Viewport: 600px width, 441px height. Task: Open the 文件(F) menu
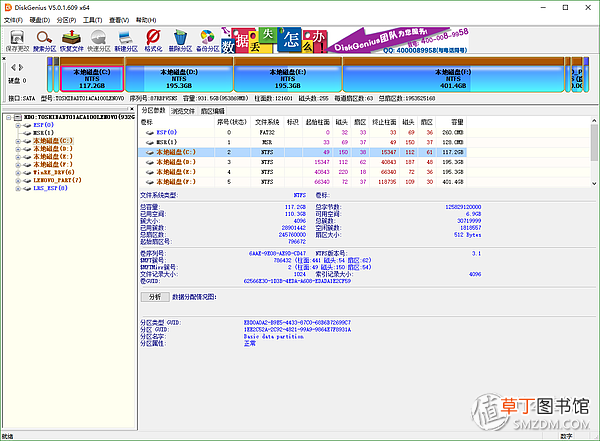[x=13, y=20]
